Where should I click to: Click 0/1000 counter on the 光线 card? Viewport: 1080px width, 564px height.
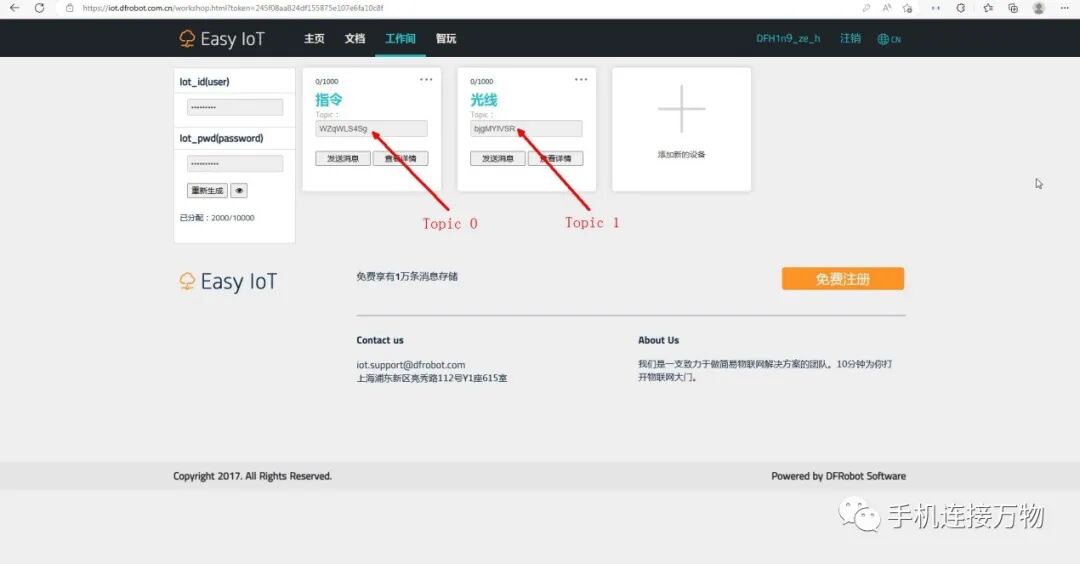tap(481, 81)
